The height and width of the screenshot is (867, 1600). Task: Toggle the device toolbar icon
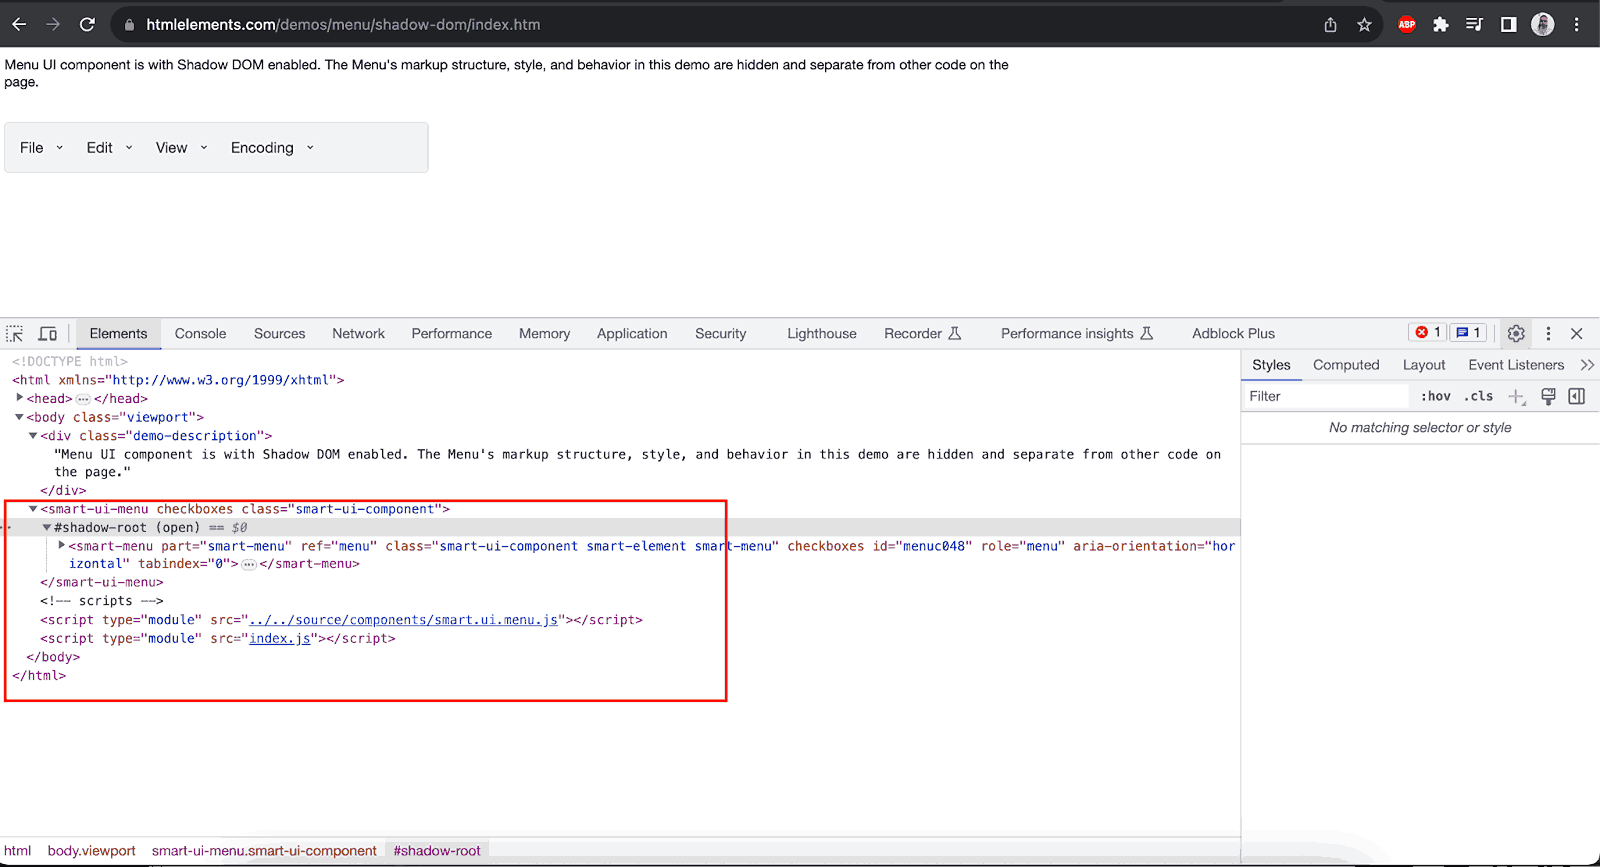[x=47, y=334]
